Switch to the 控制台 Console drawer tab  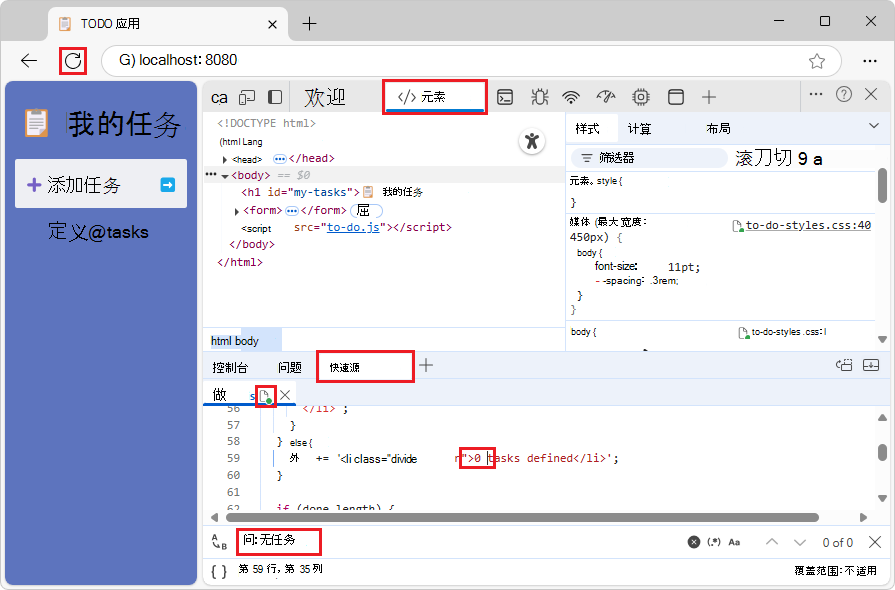[x=230, y=367]
